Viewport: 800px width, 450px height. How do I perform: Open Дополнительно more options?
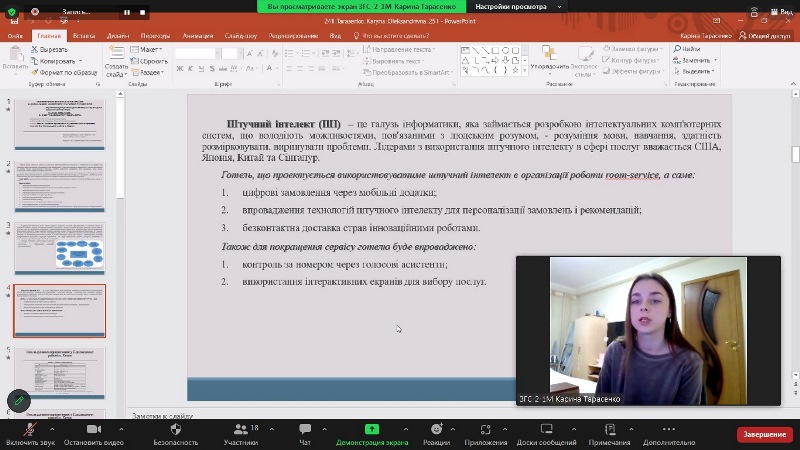pos(669,434)
